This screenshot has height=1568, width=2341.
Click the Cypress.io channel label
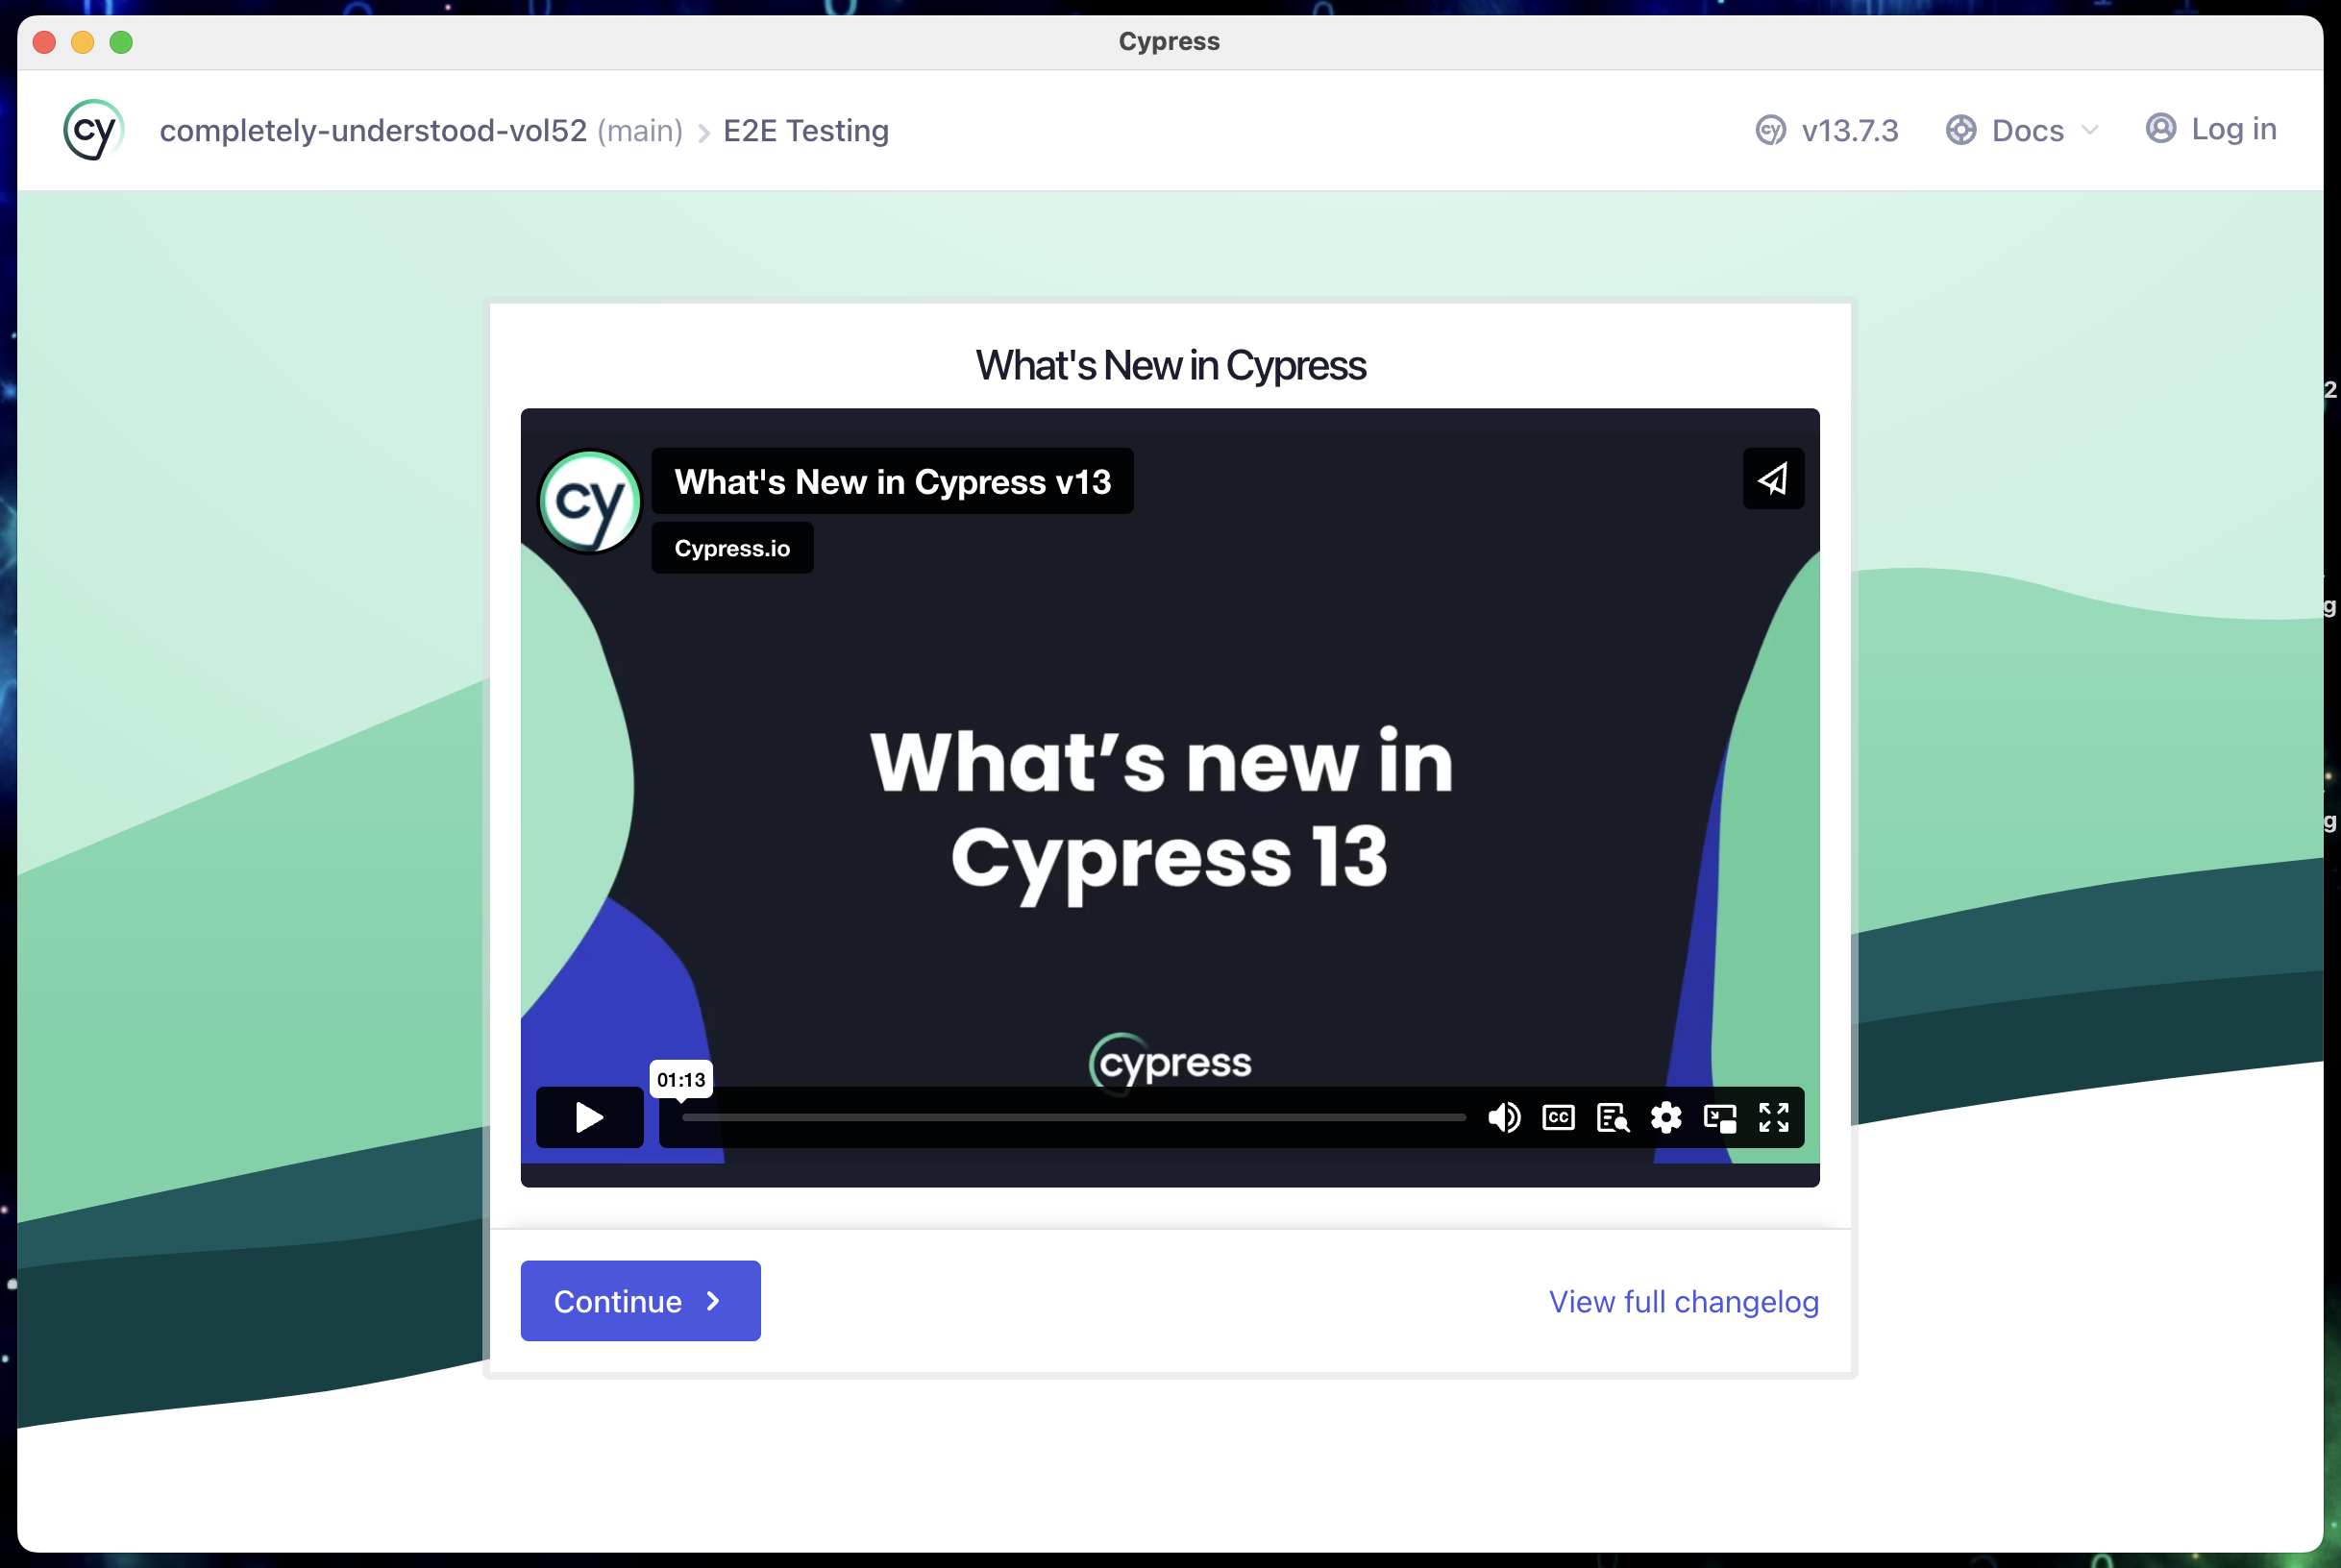732,548
